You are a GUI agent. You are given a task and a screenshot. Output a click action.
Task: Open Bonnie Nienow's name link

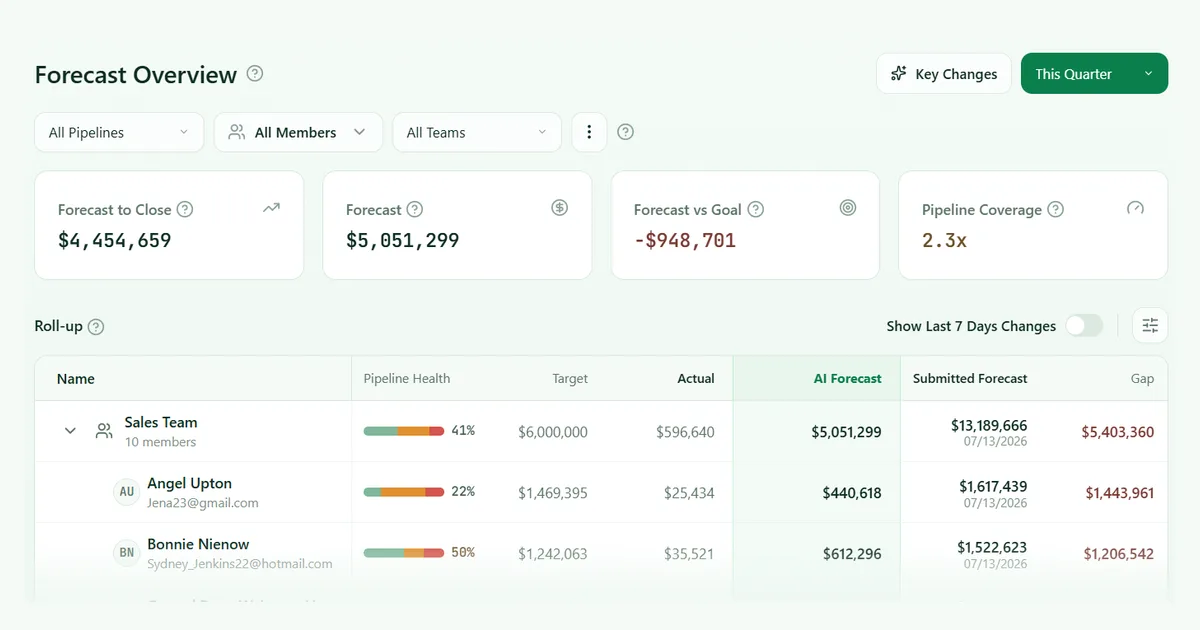coord(198,544)
